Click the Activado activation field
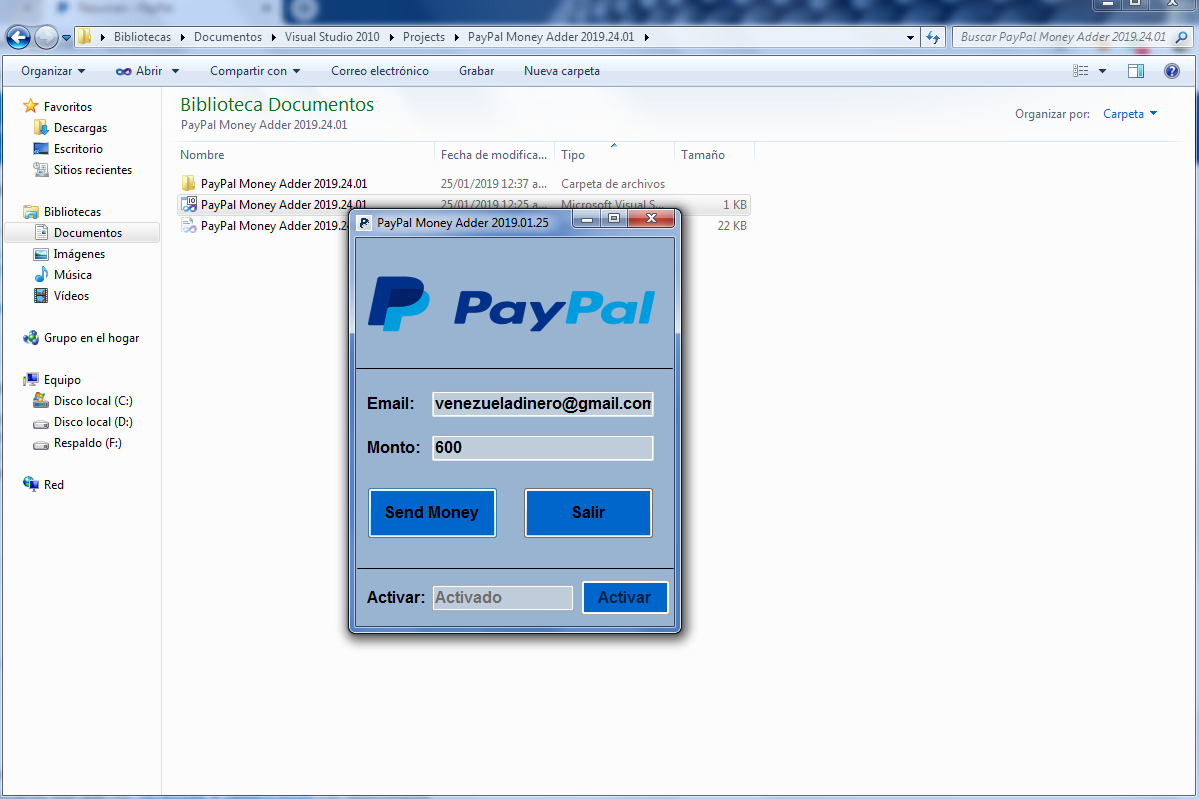 point(502,598)
